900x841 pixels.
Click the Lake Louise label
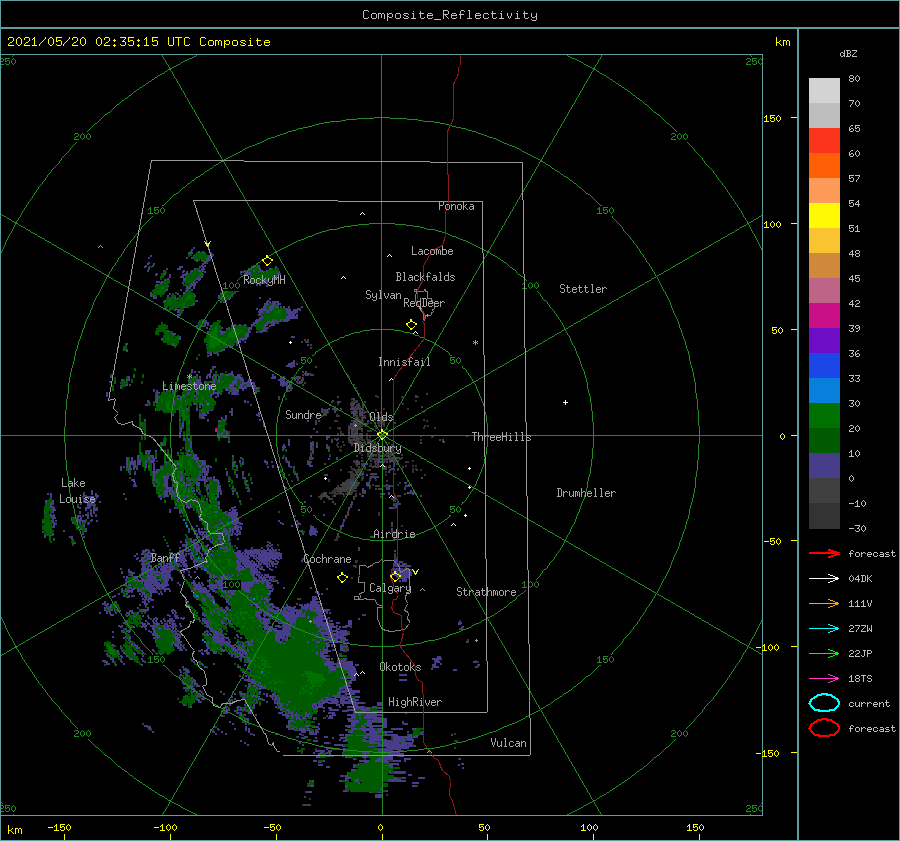click(77, 491)
